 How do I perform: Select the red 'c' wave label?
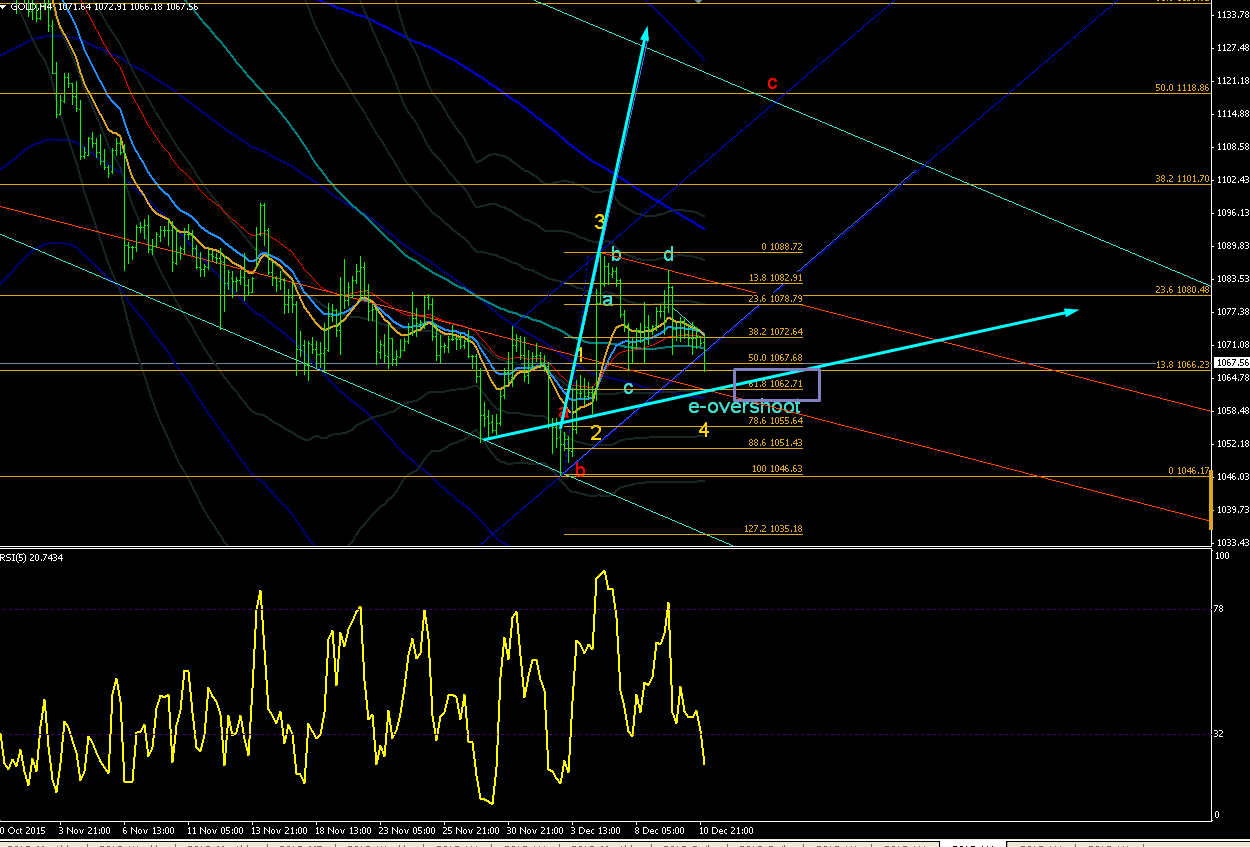[772, 82]
